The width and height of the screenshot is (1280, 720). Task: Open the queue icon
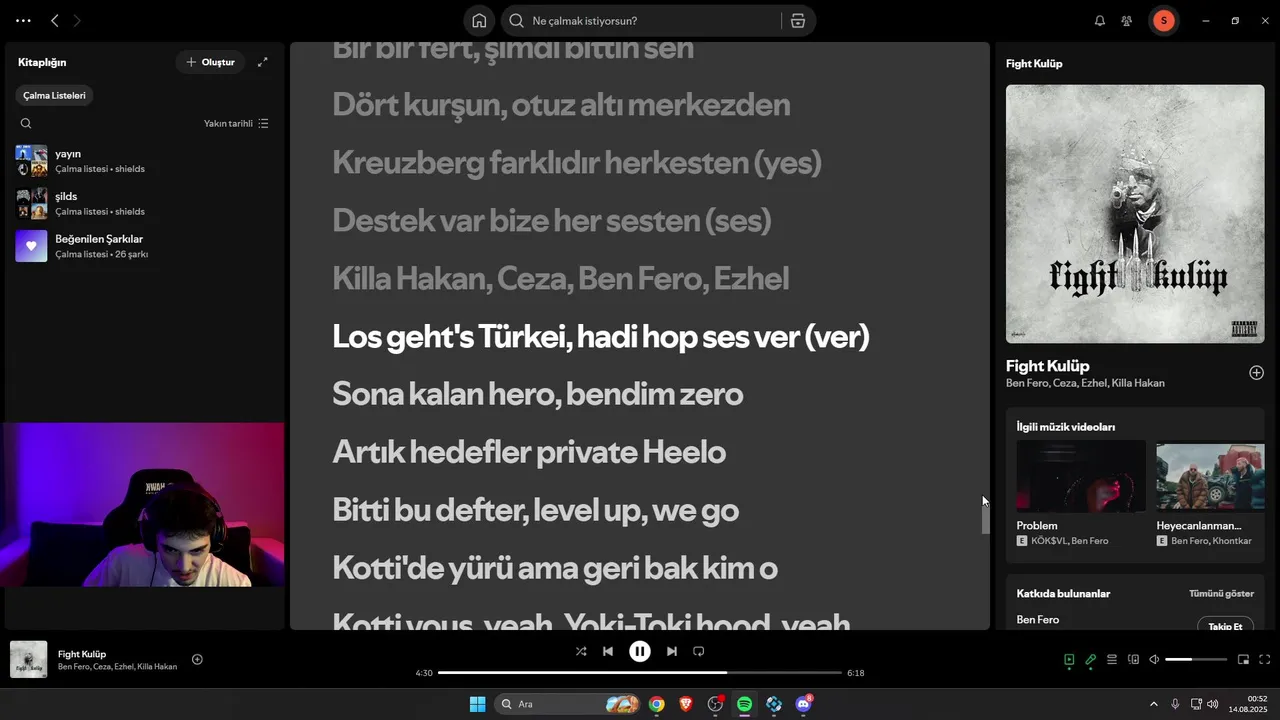click(1112, 659)
